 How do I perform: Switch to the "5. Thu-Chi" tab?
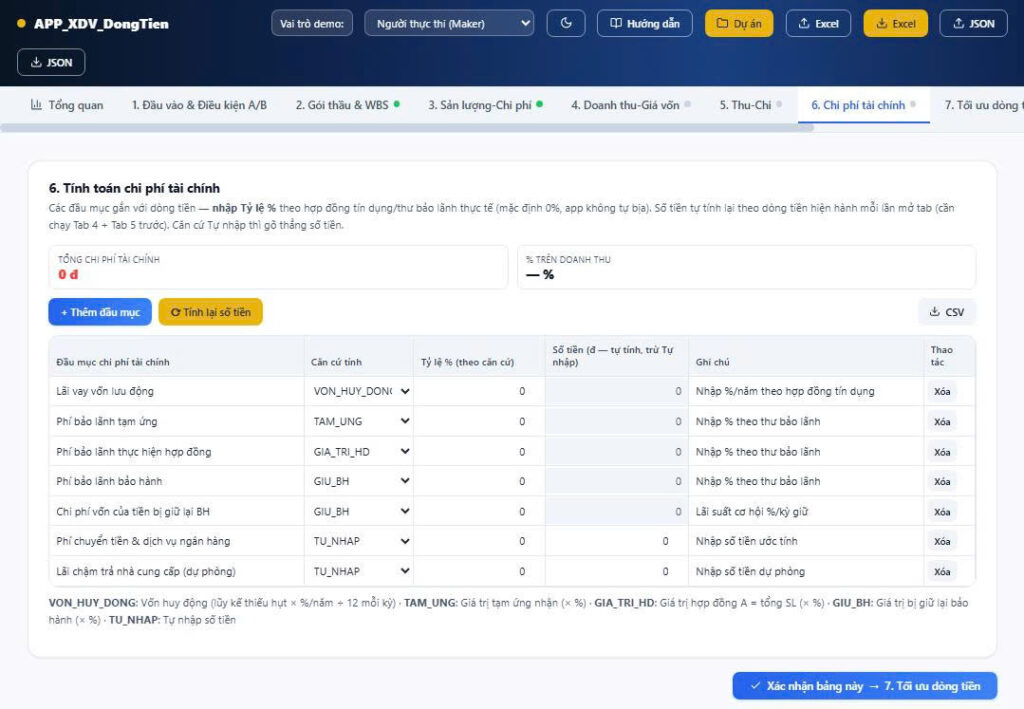(750, 105)
